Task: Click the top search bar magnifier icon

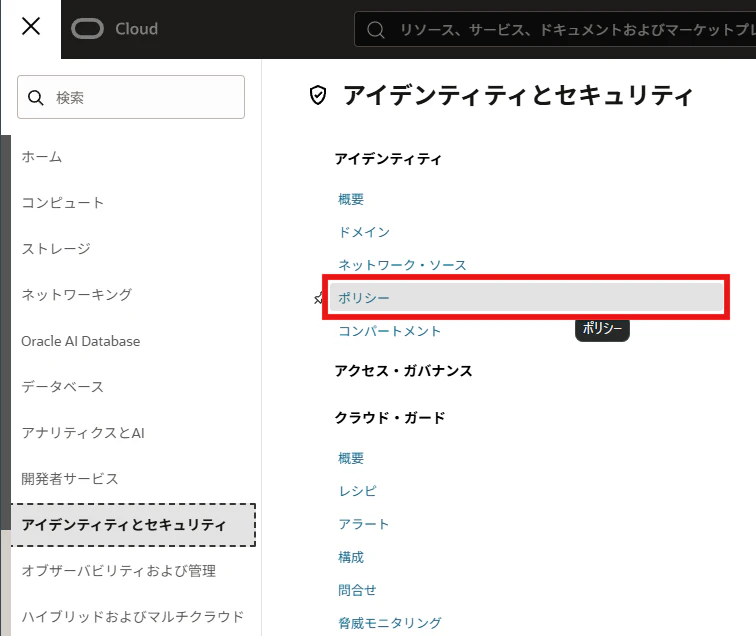Action: pyautogui.click(x=376, y=30)
